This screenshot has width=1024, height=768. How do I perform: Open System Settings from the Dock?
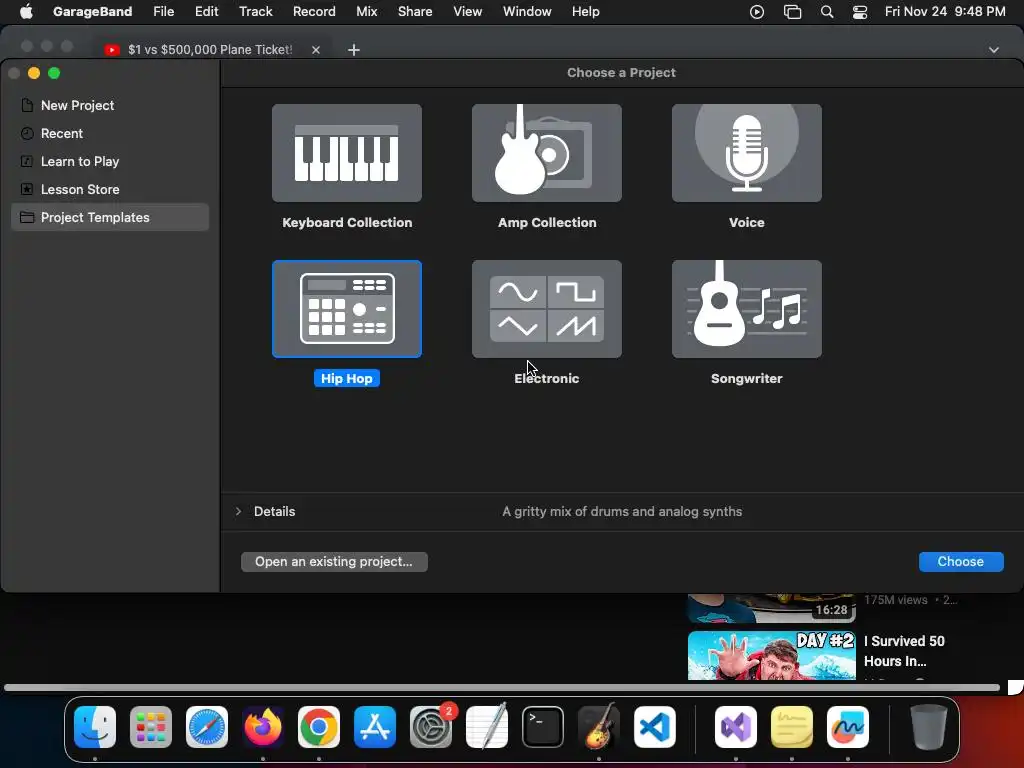(431, 727)
